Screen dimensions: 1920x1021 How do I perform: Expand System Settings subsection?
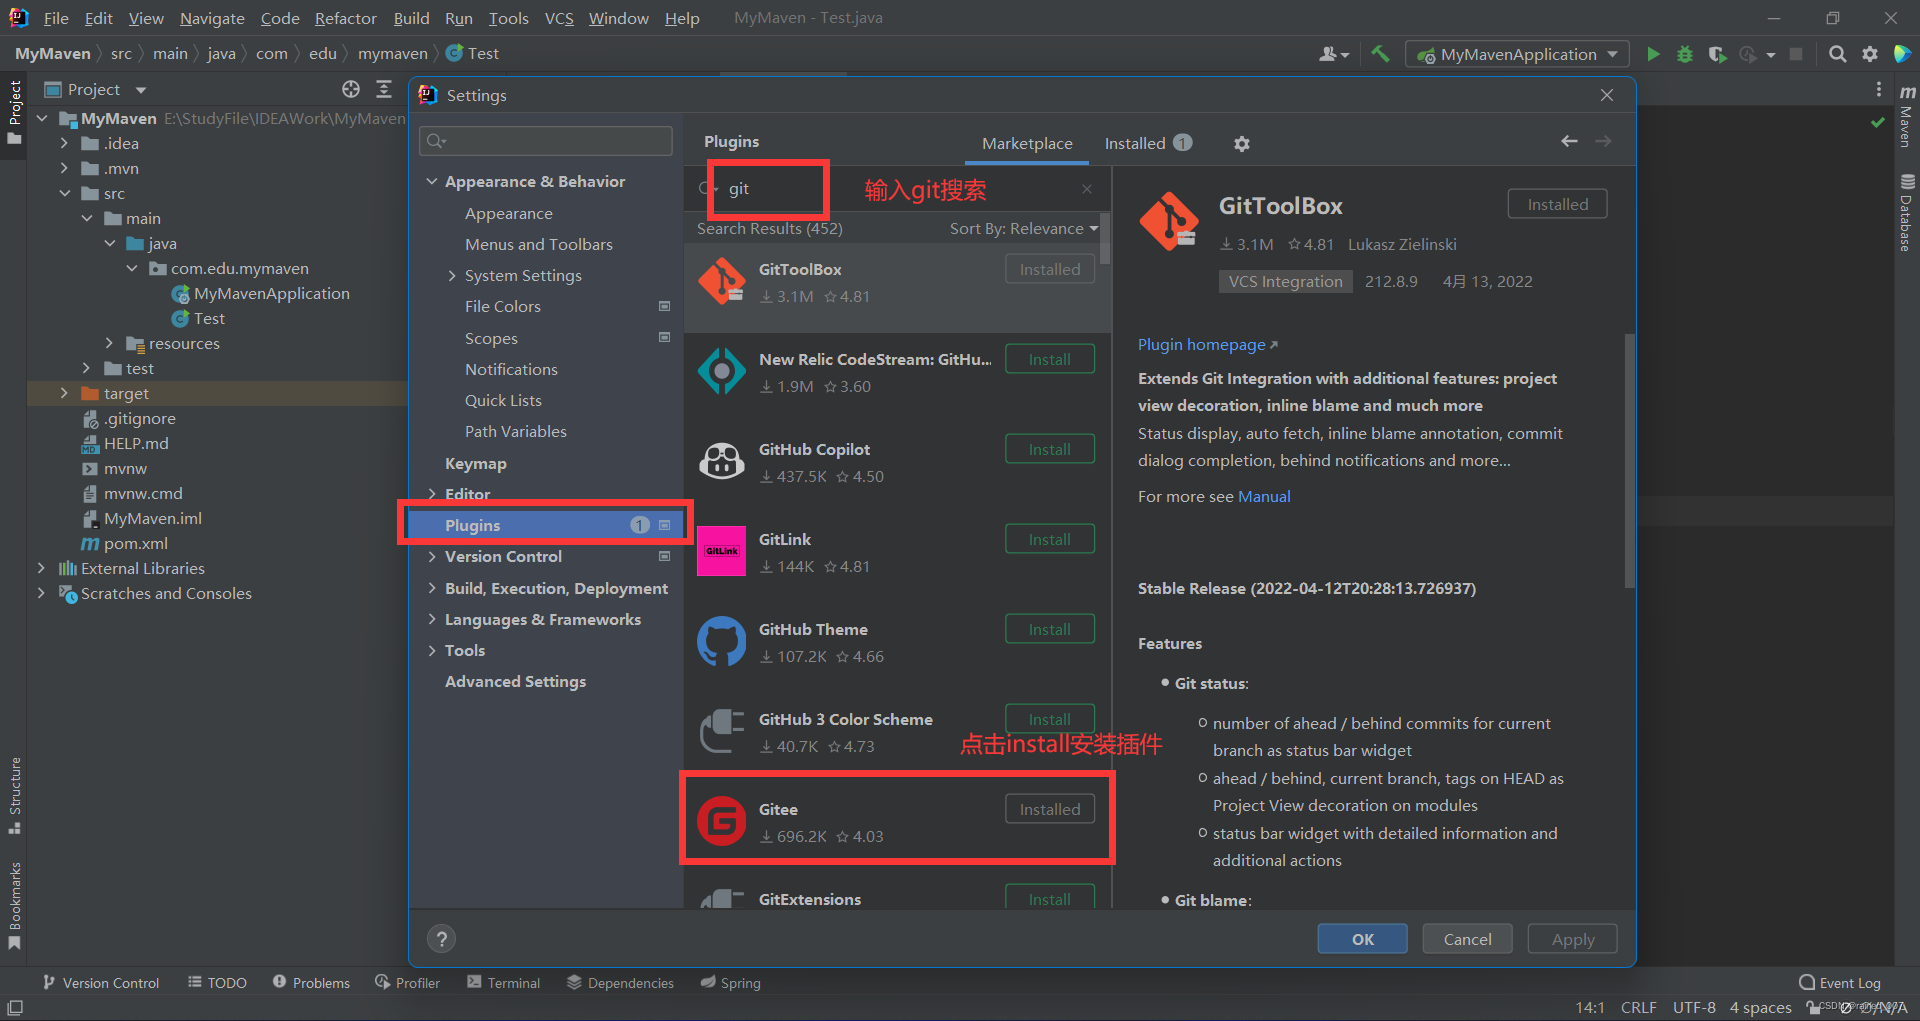pyautogui.click(x=452, y=276)
